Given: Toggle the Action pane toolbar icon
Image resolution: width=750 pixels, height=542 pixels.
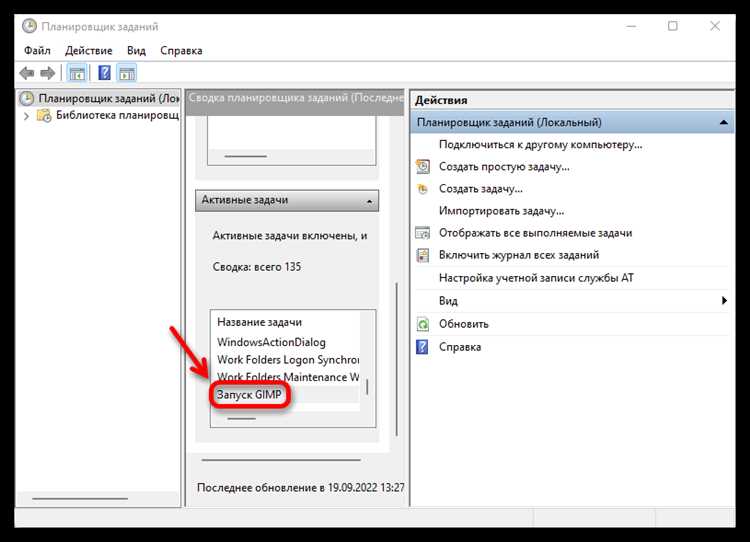Looking at the screenshot, I should pyautogui.click(x=127, y=74).
